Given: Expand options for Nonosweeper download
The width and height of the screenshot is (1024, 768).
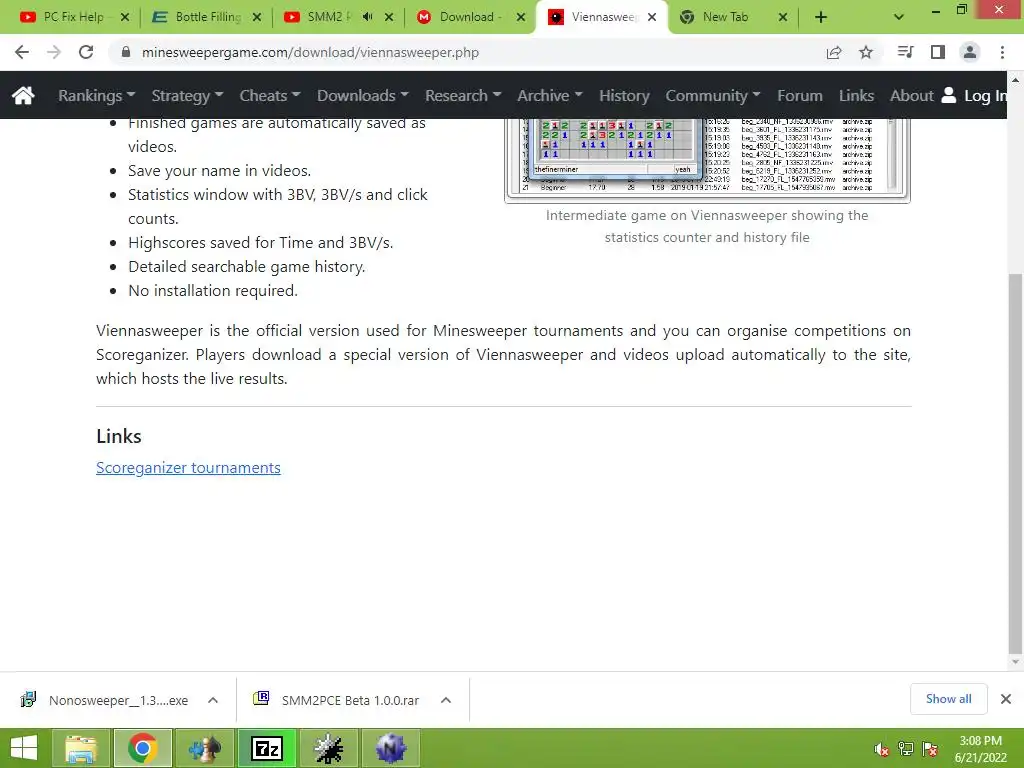Looking at the screenshot, I should (x=213, y=700).
